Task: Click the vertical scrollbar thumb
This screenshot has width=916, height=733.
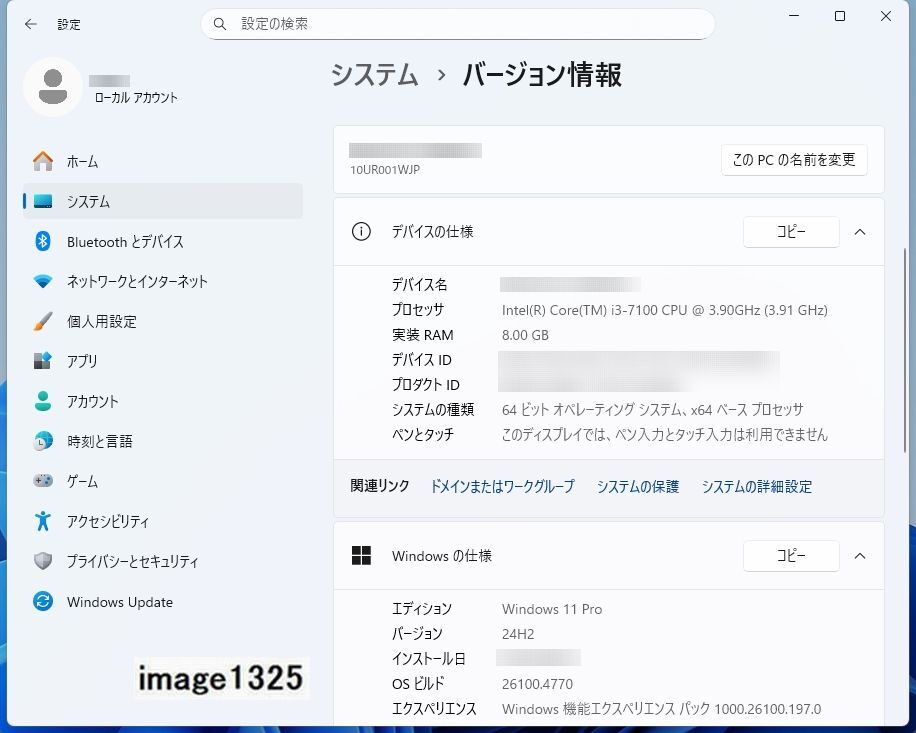Action: [905, 350]
